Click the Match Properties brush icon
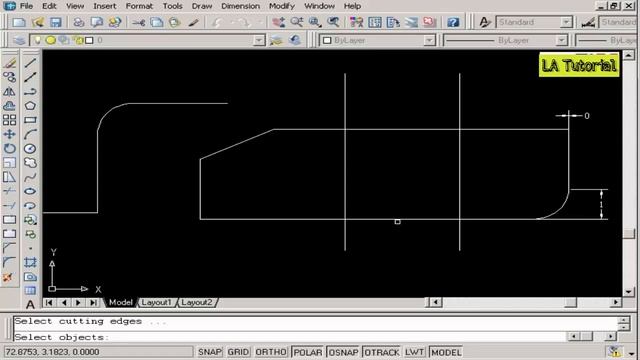Screen dimensions: 640x360 tap(193, 22)
